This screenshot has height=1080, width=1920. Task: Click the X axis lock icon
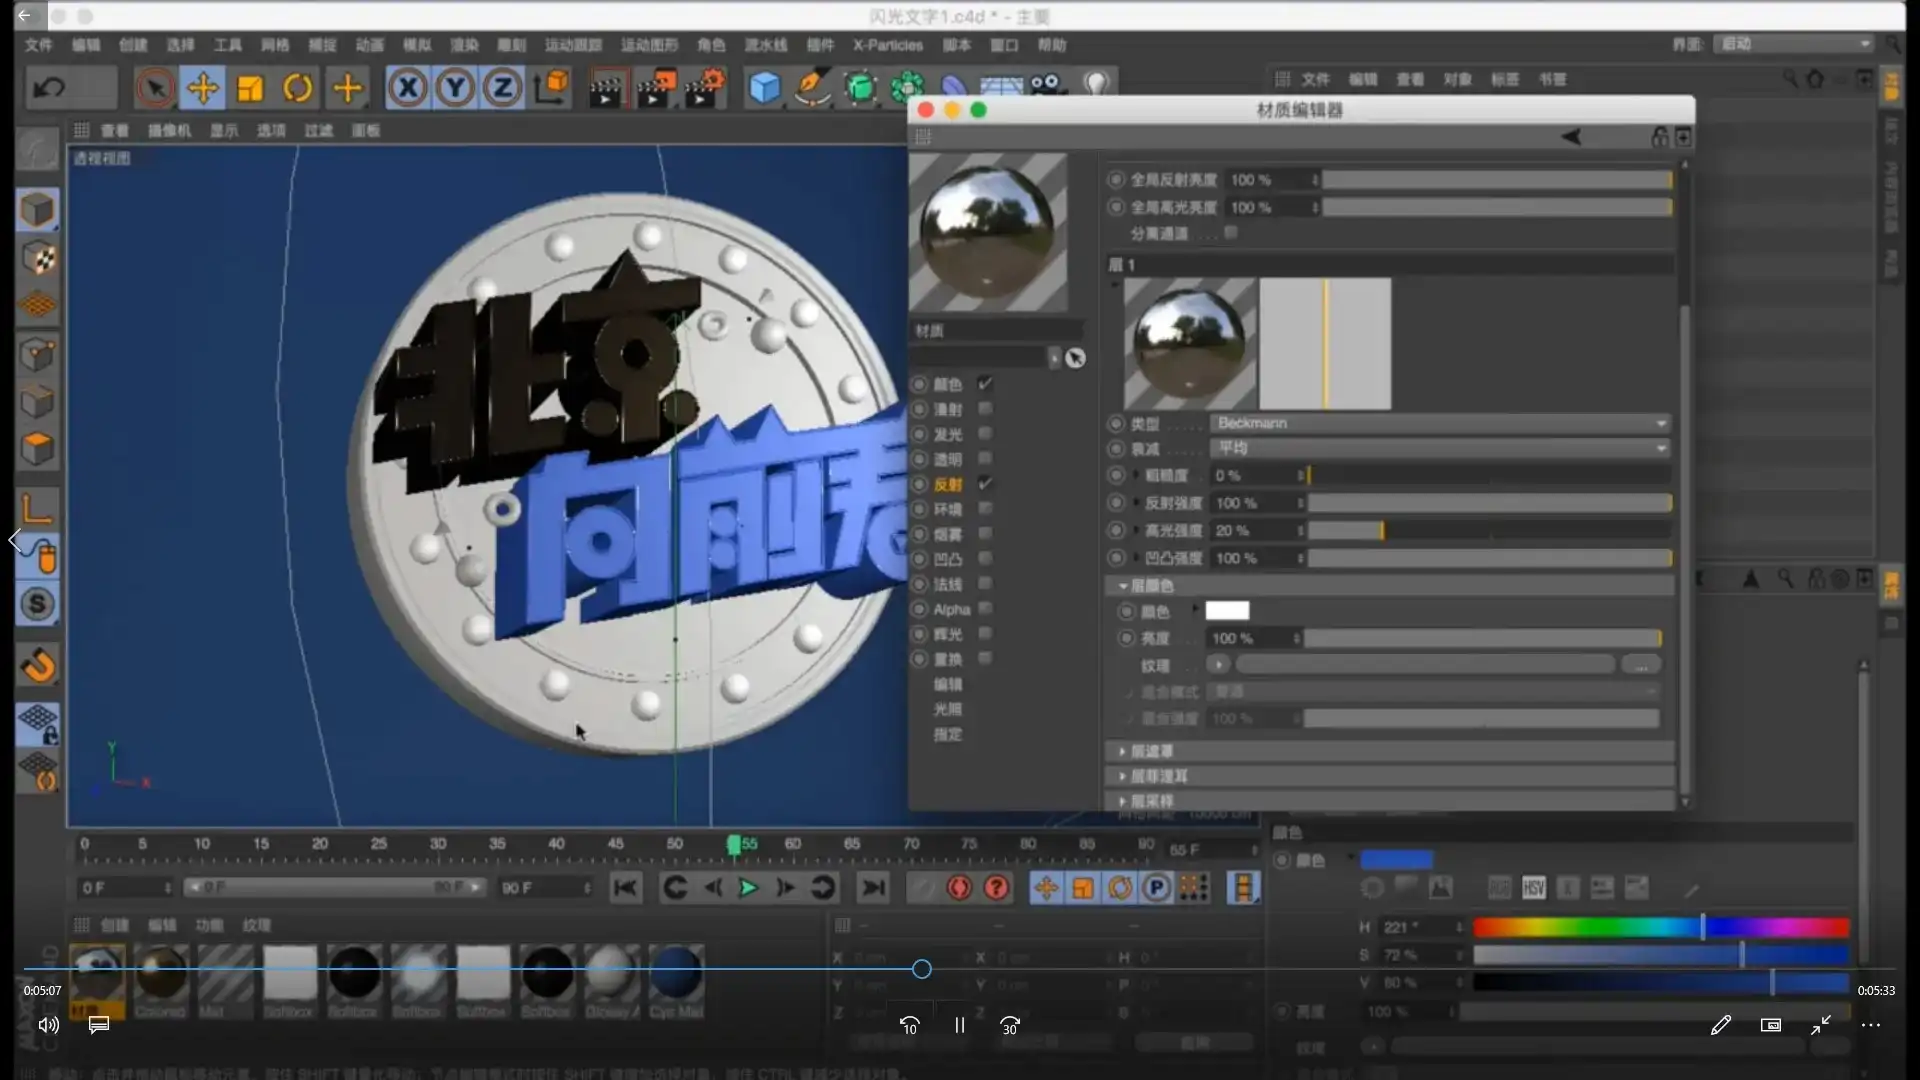[406, 88]
